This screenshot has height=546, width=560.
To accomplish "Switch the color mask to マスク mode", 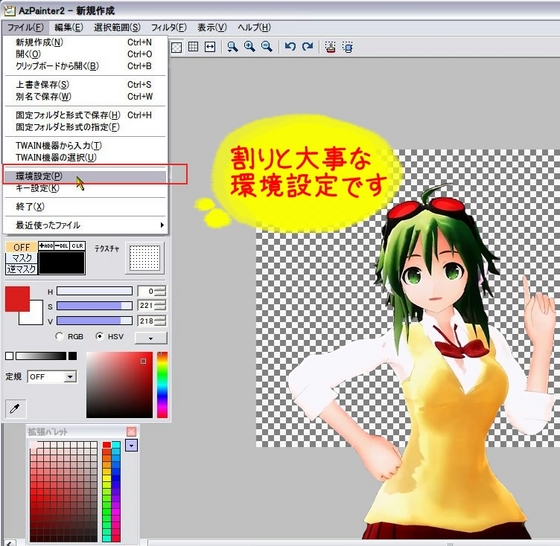I will coord(21,258).
